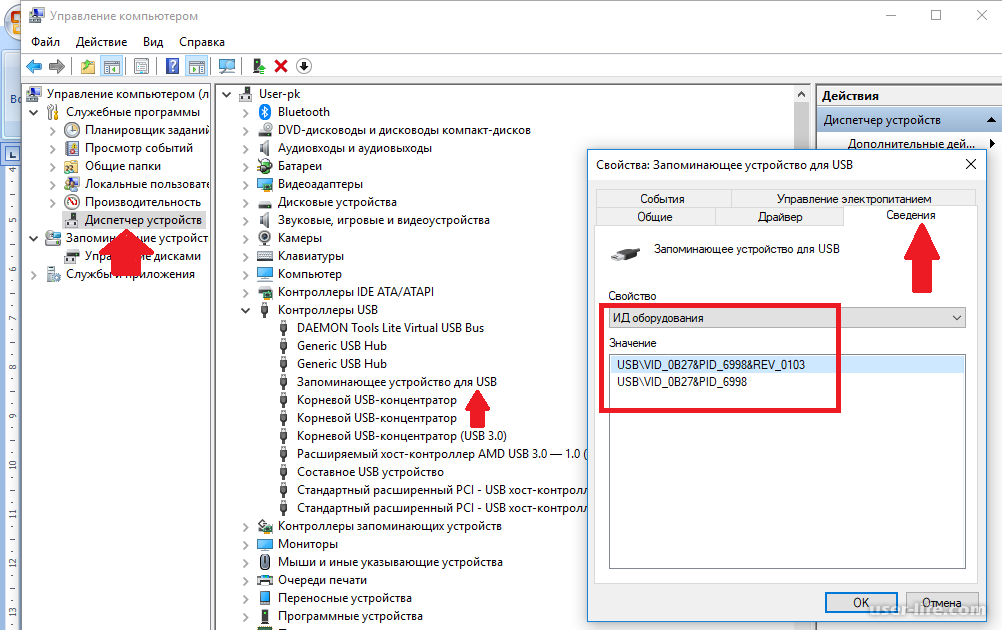Open the Свойство dropdown showing ИД оборудования

coord(787,318)
